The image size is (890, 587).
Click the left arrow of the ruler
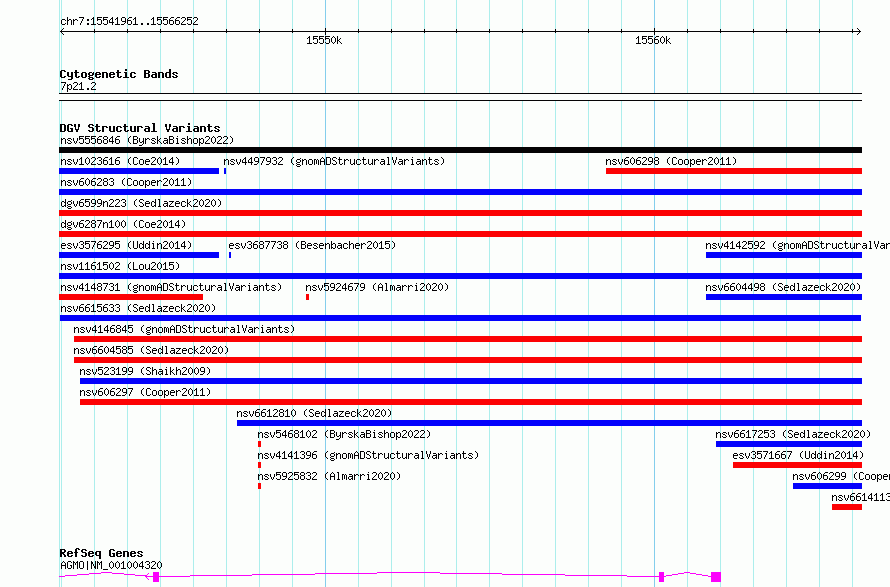pyautogui.click(x=62, y=31)
